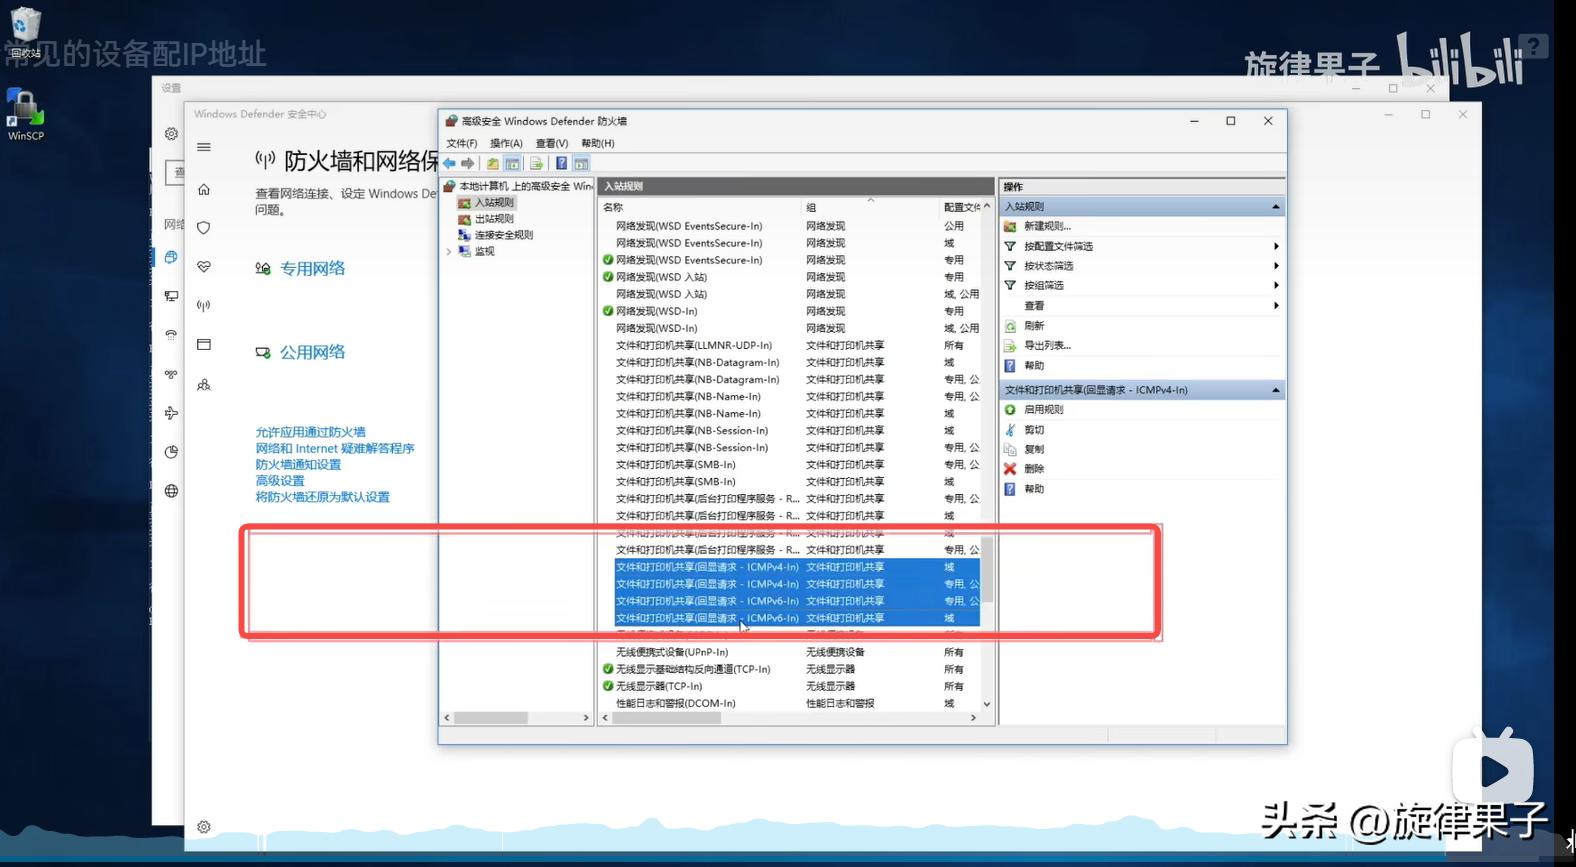This screenshot has width=1576, height=867.
Task: Click 防火墙通知设置 link
Action: pos(298,464)
